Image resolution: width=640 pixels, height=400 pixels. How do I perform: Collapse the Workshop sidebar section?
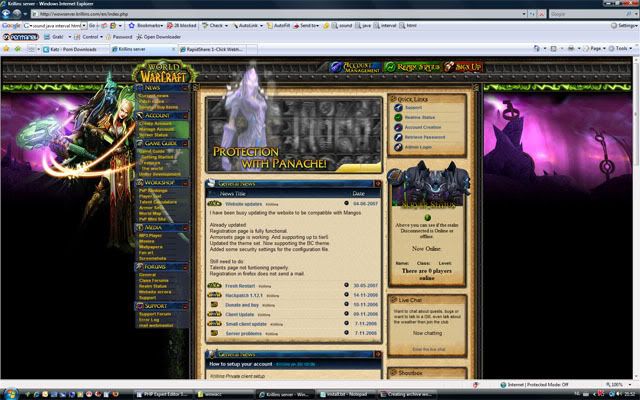(185, 183)
